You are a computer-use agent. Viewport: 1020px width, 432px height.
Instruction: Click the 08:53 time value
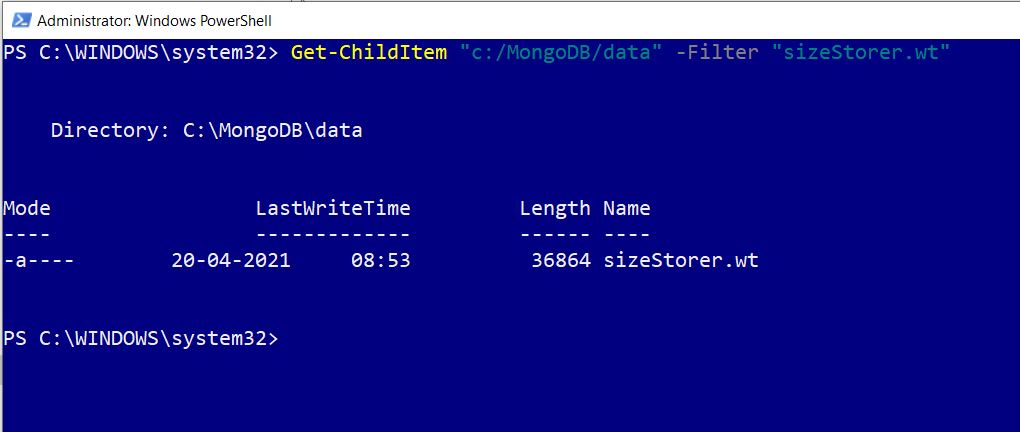click(380, 260)
